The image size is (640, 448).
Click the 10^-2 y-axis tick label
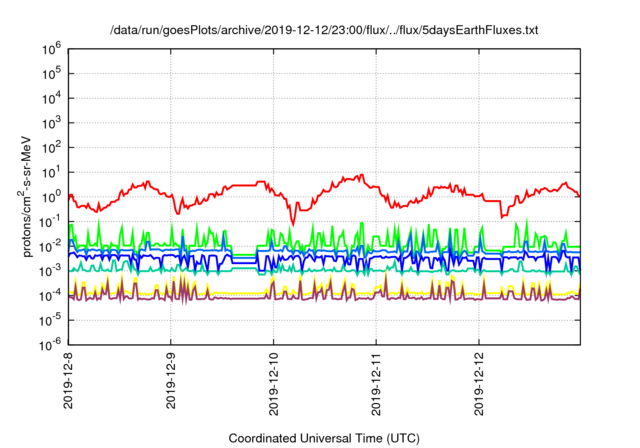click(x=50, y=246)
